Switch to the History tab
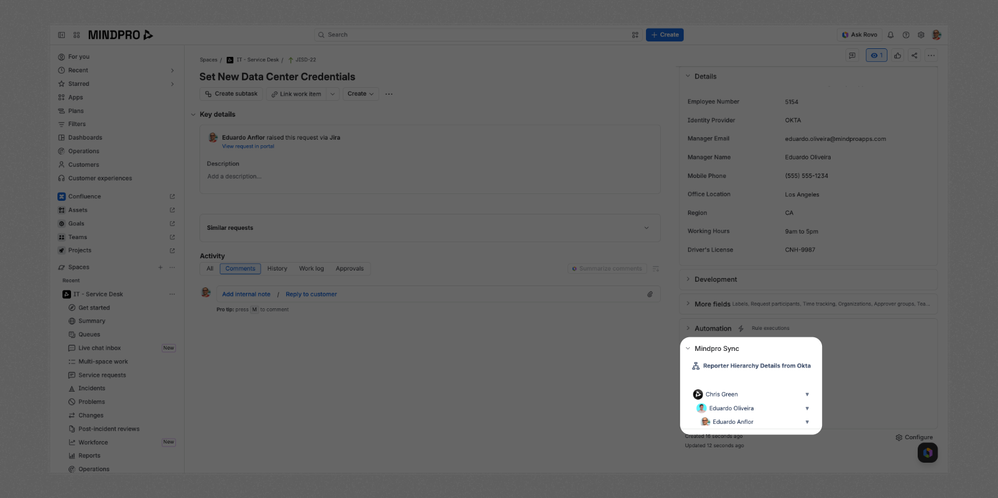Viewport: 998px width, 498px height. [x=277, y=269]
